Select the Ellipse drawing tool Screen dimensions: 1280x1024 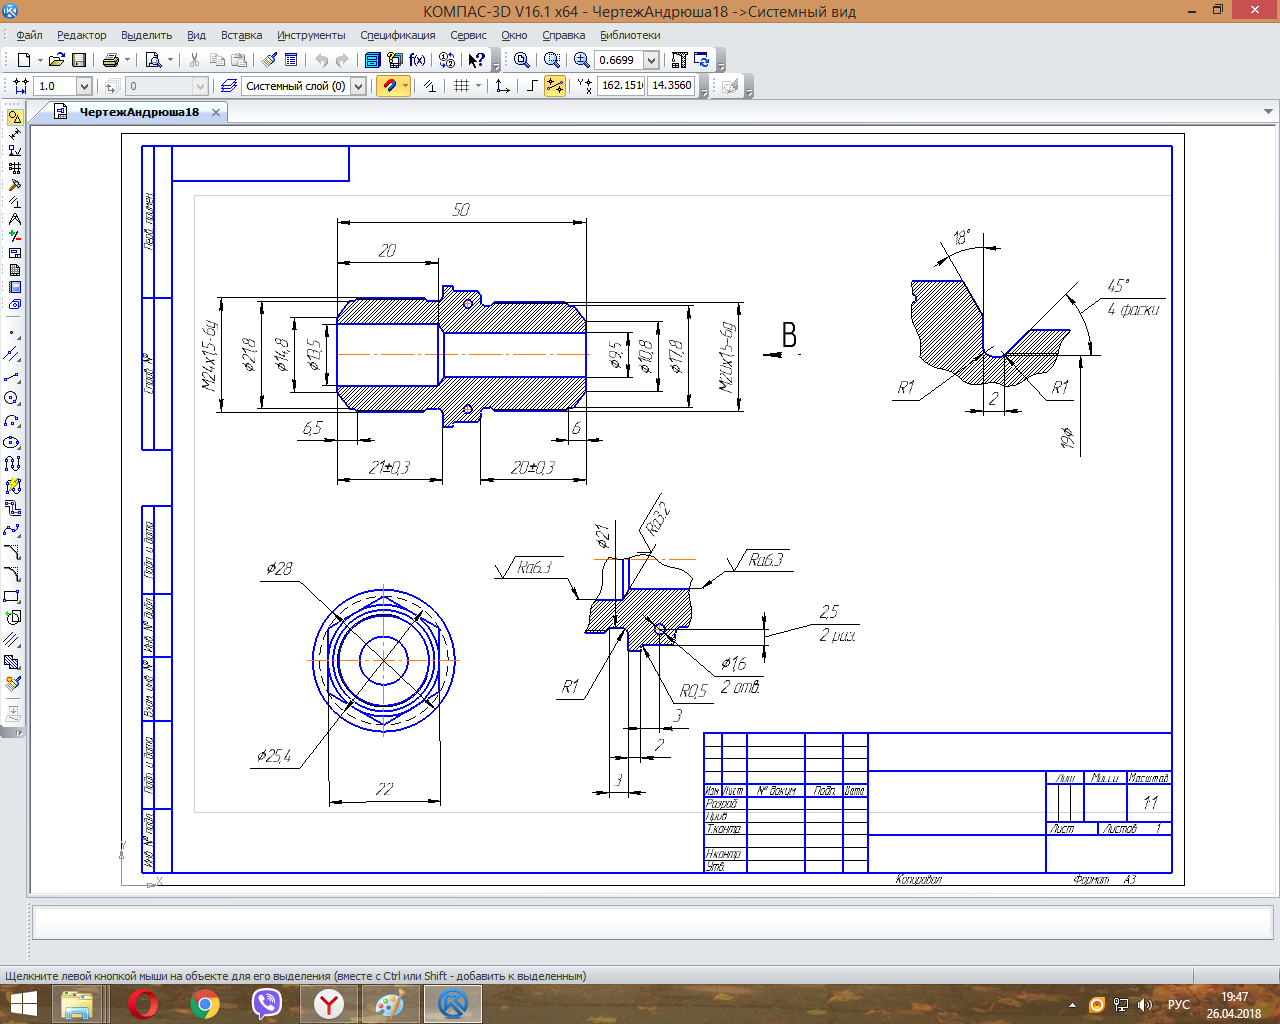12,442
